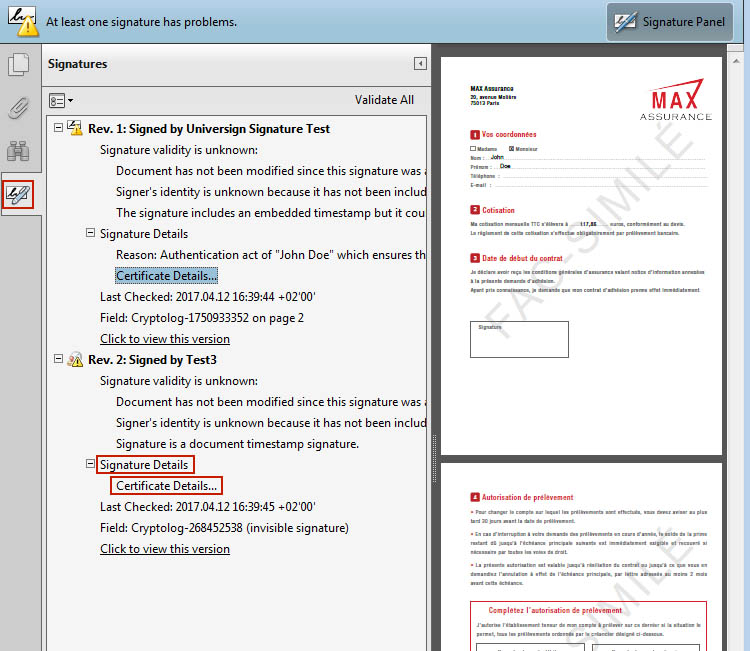Click the Signature Panel button
This screenshot has width=750, height=651.
(x=669, y=21)
